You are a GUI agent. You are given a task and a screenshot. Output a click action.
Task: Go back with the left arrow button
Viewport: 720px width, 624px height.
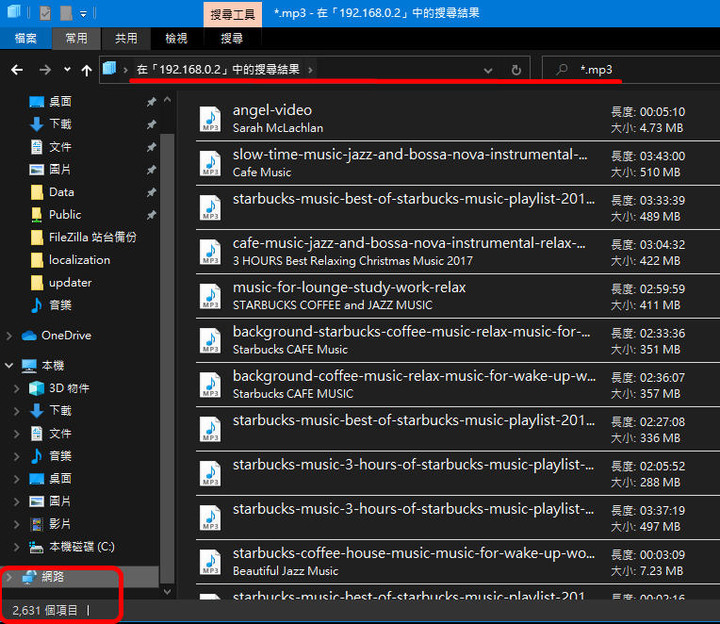pyautogui.click(x=17, y=70)
